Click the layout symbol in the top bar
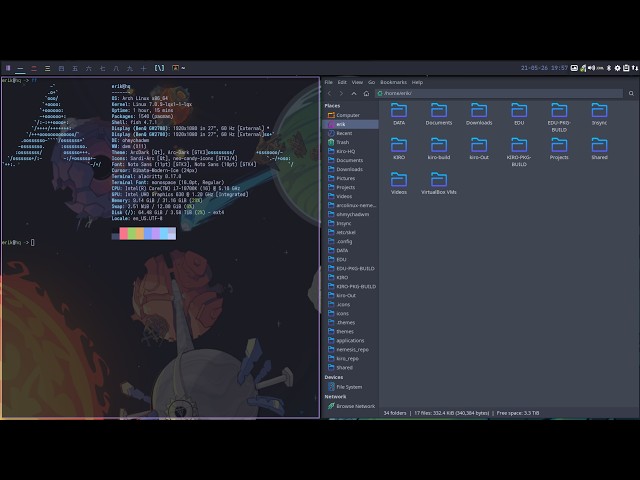This screenshot has width=640, height=480. click(x=159, y=68)
